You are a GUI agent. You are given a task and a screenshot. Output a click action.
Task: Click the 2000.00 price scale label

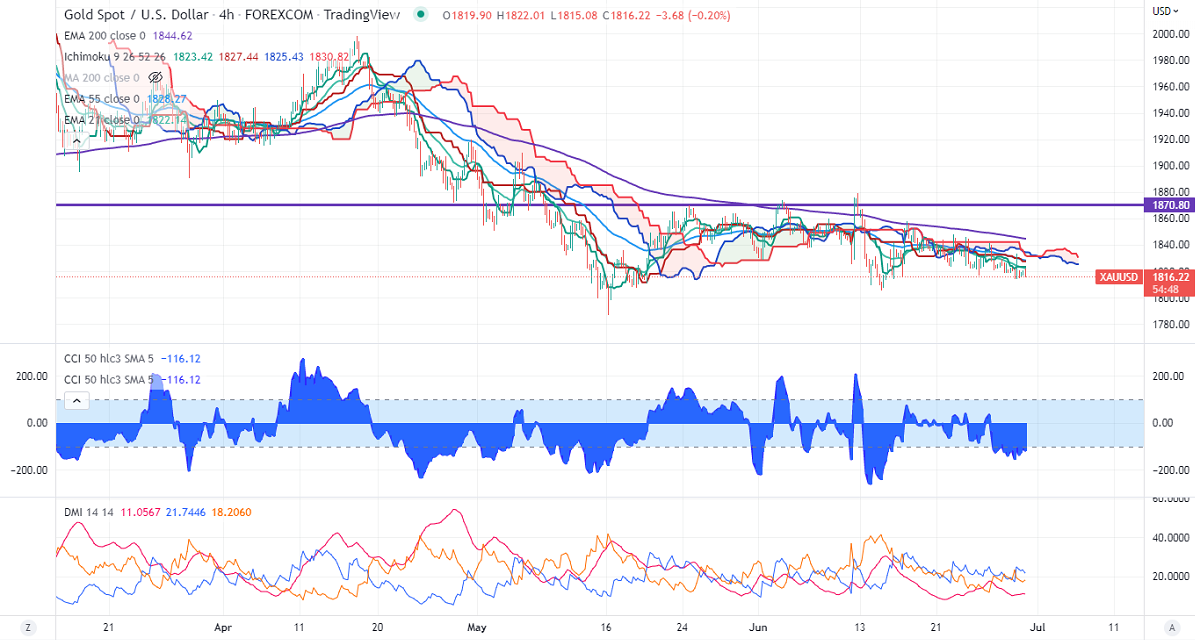coord(1172,34)
